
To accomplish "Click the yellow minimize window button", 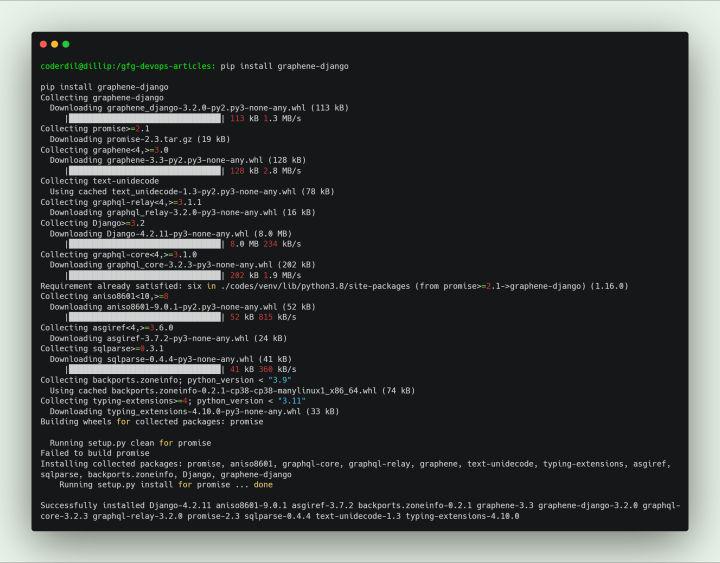I will click(55, 44).
